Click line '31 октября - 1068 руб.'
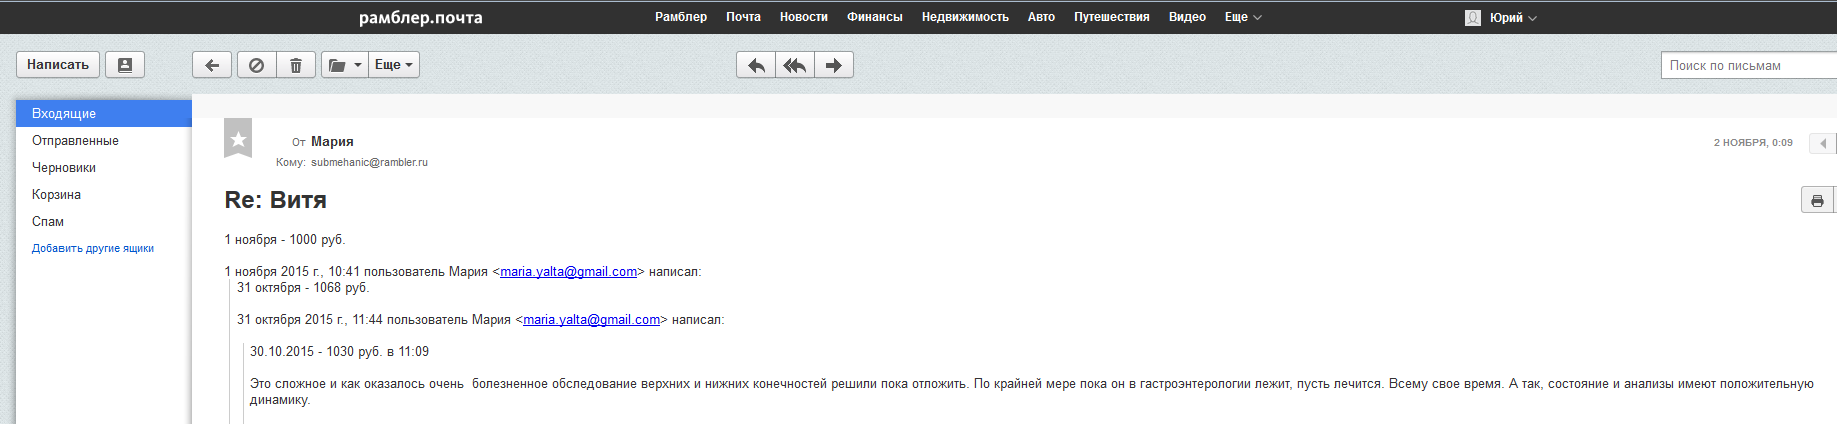 click(x=303, y=288)
